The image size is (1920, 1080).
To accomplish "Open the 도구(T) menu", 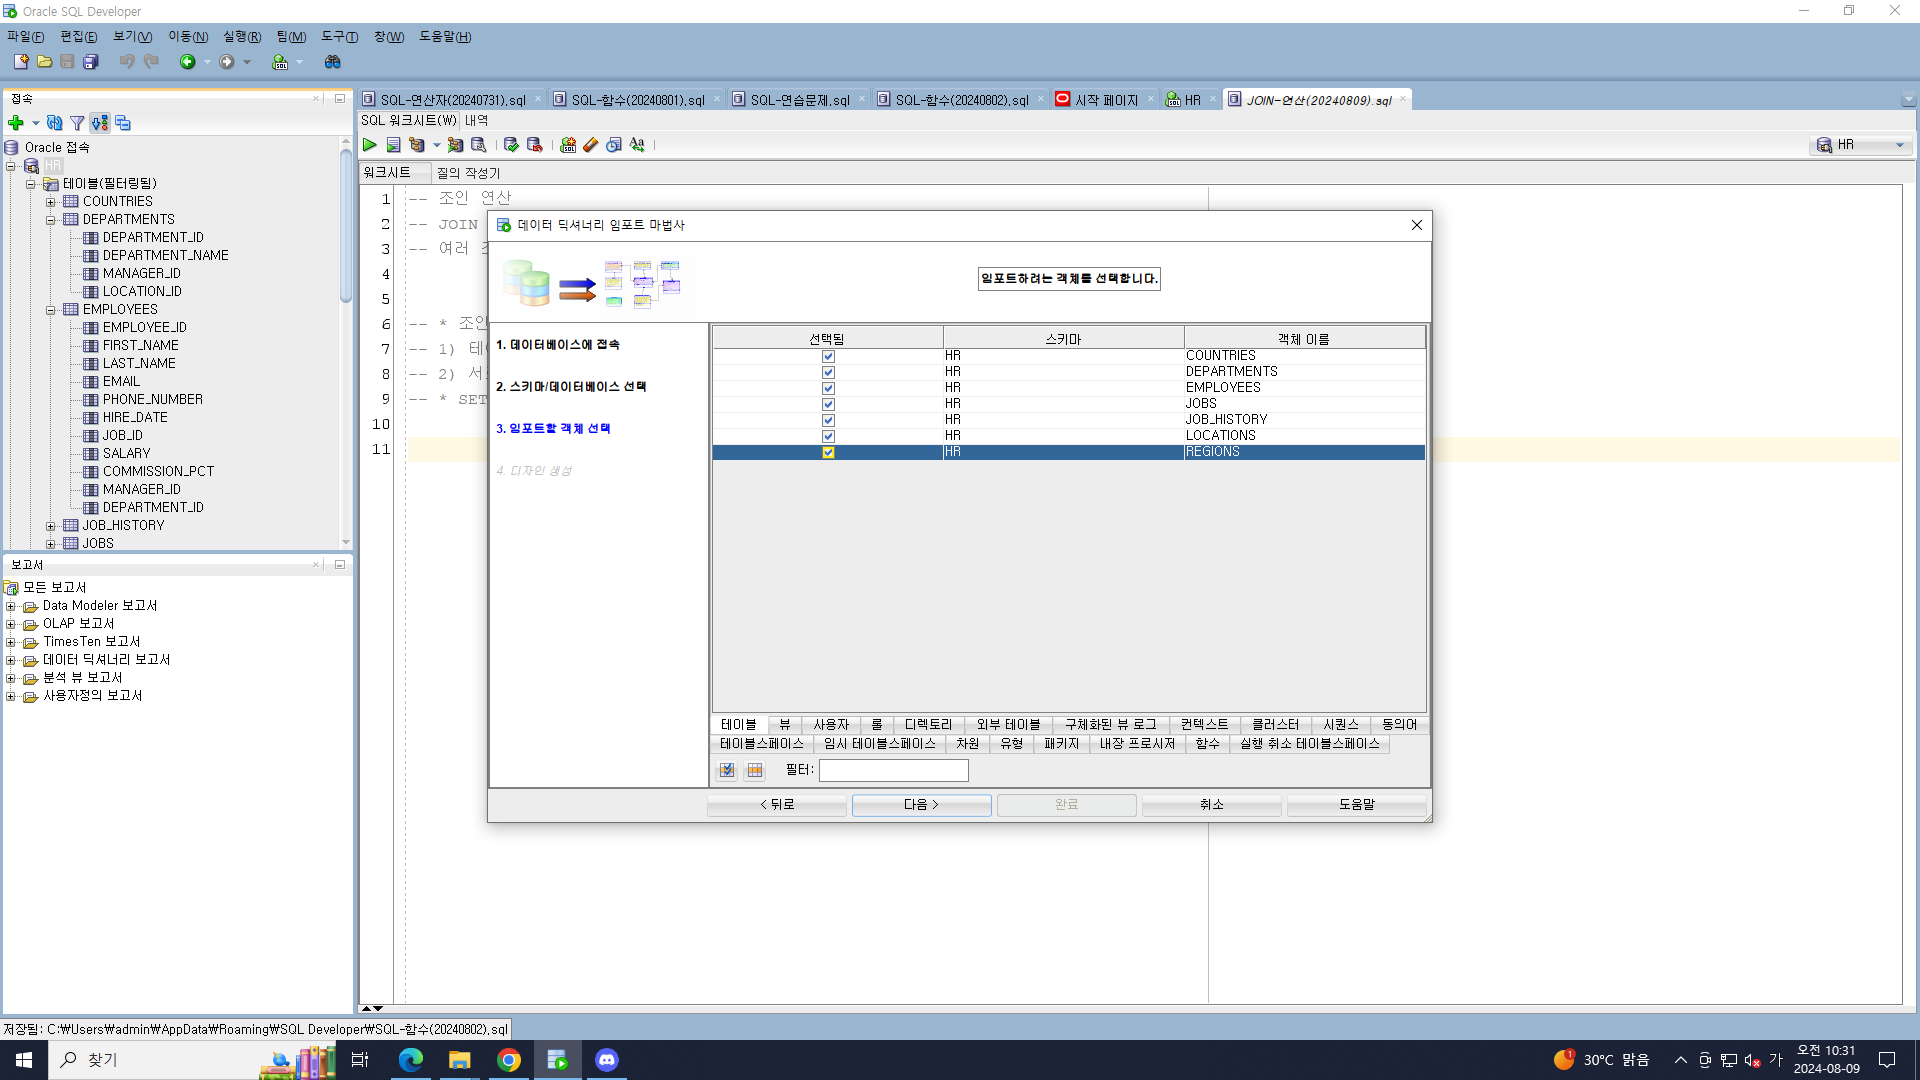I will pos(339,36).
